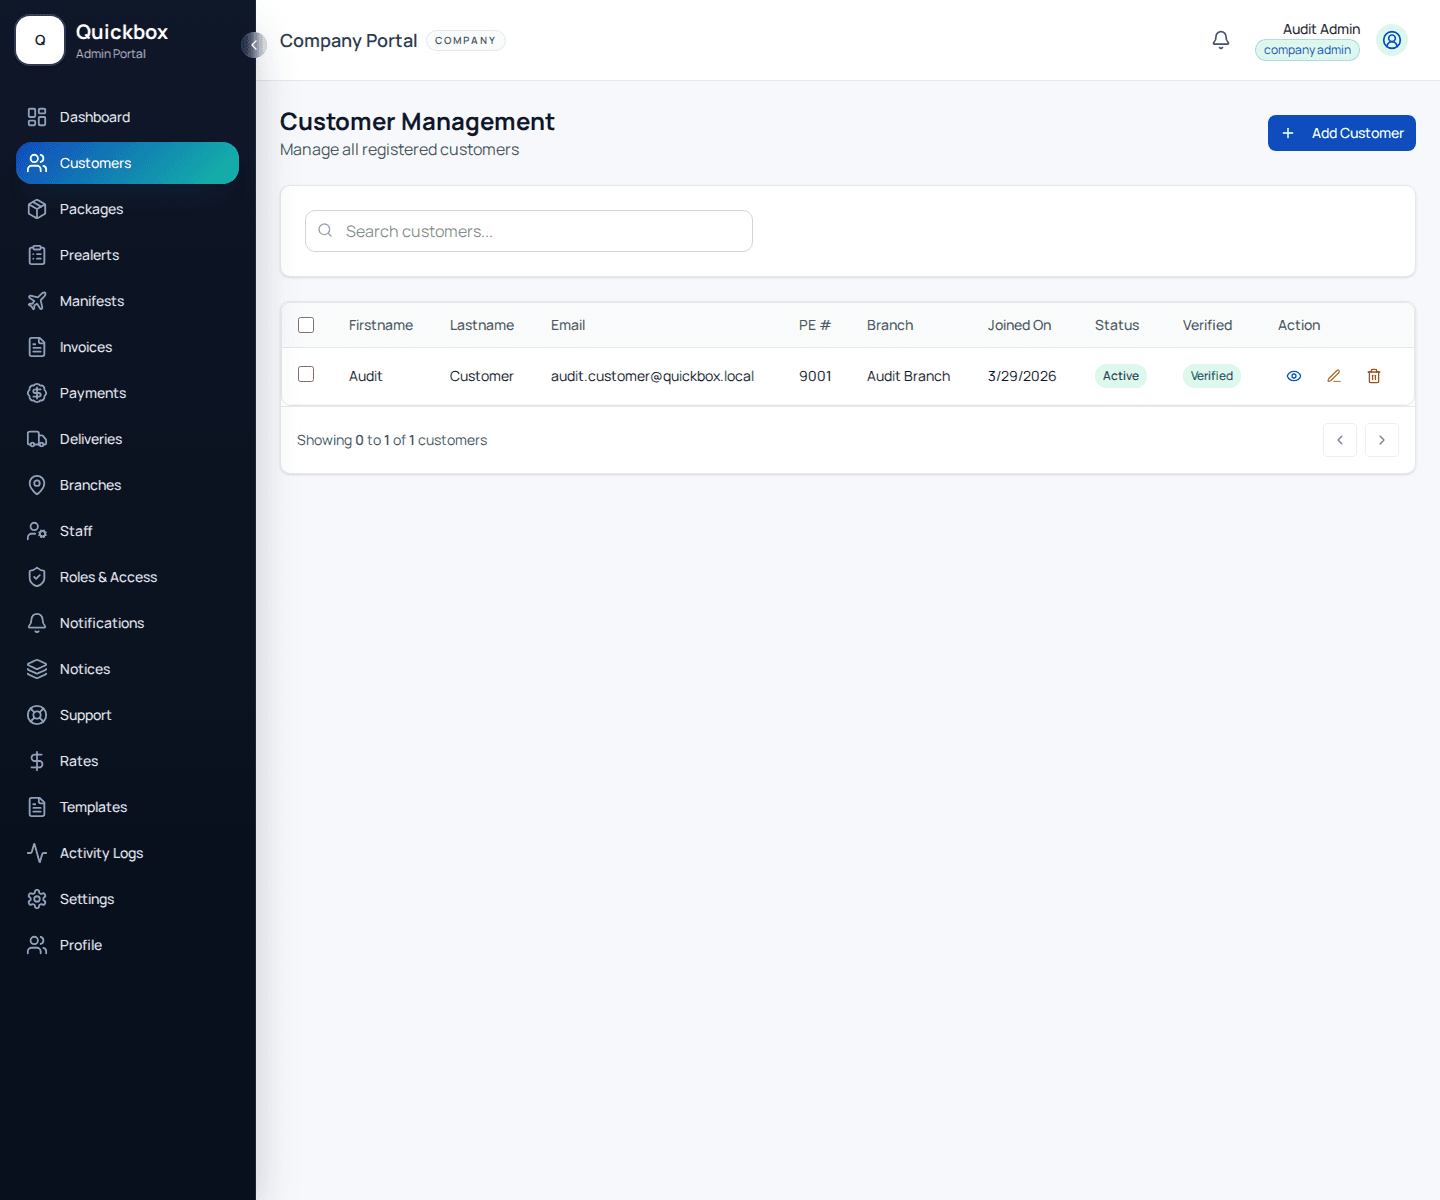Switch to the Activity Logs section
This screenshot has width=1440, height=1200.
point(100,853)
